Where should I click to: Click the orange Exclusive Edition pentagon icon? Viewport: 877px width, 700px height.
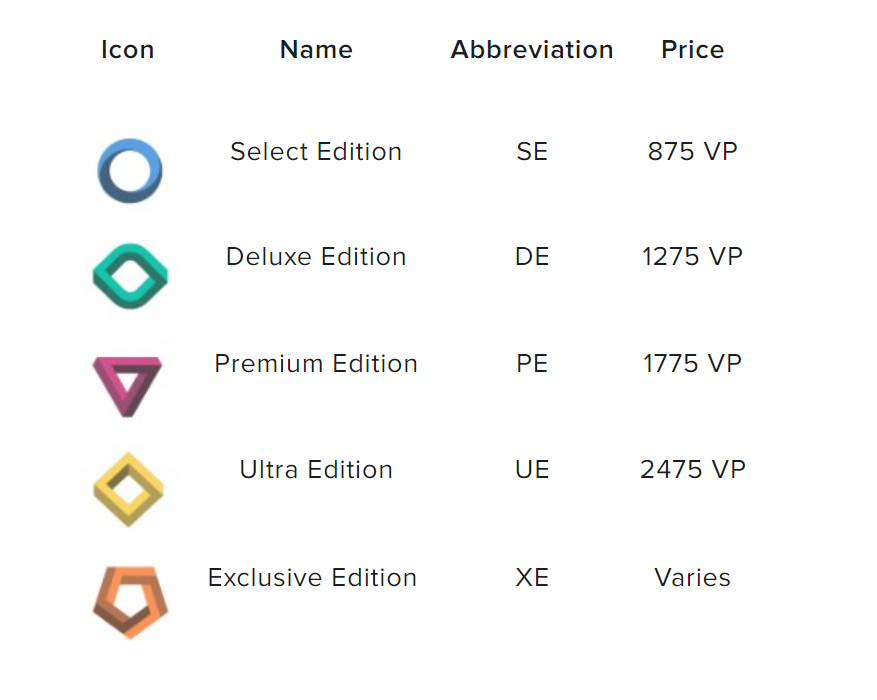click(x=130, y=601)
